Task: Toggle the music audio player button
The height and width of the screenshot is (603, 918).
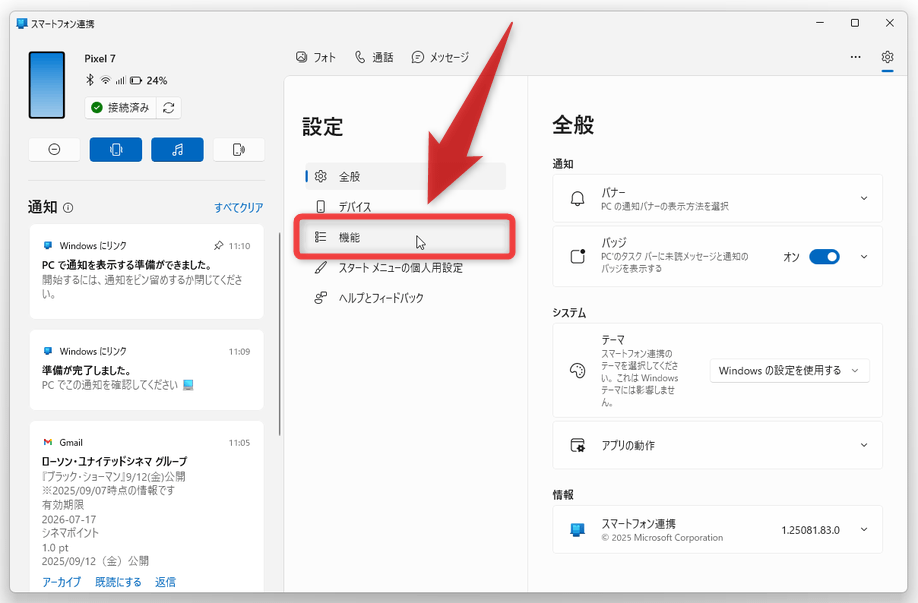Action: (x=177, y=150)
